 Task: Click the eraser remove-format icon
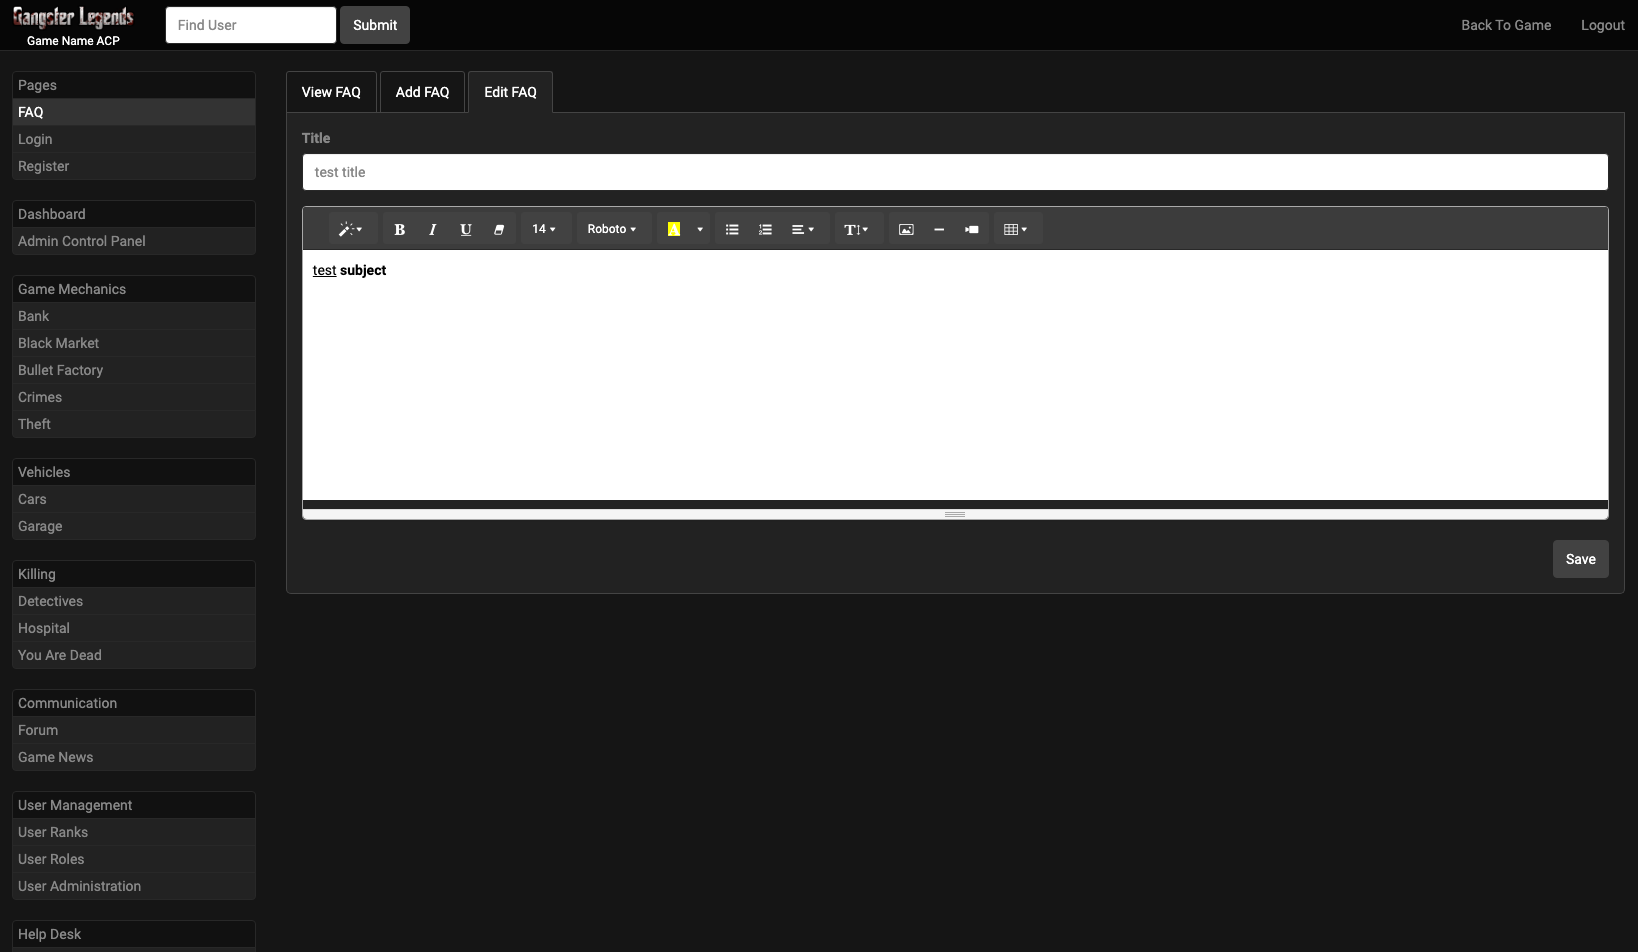pos(498,229)
